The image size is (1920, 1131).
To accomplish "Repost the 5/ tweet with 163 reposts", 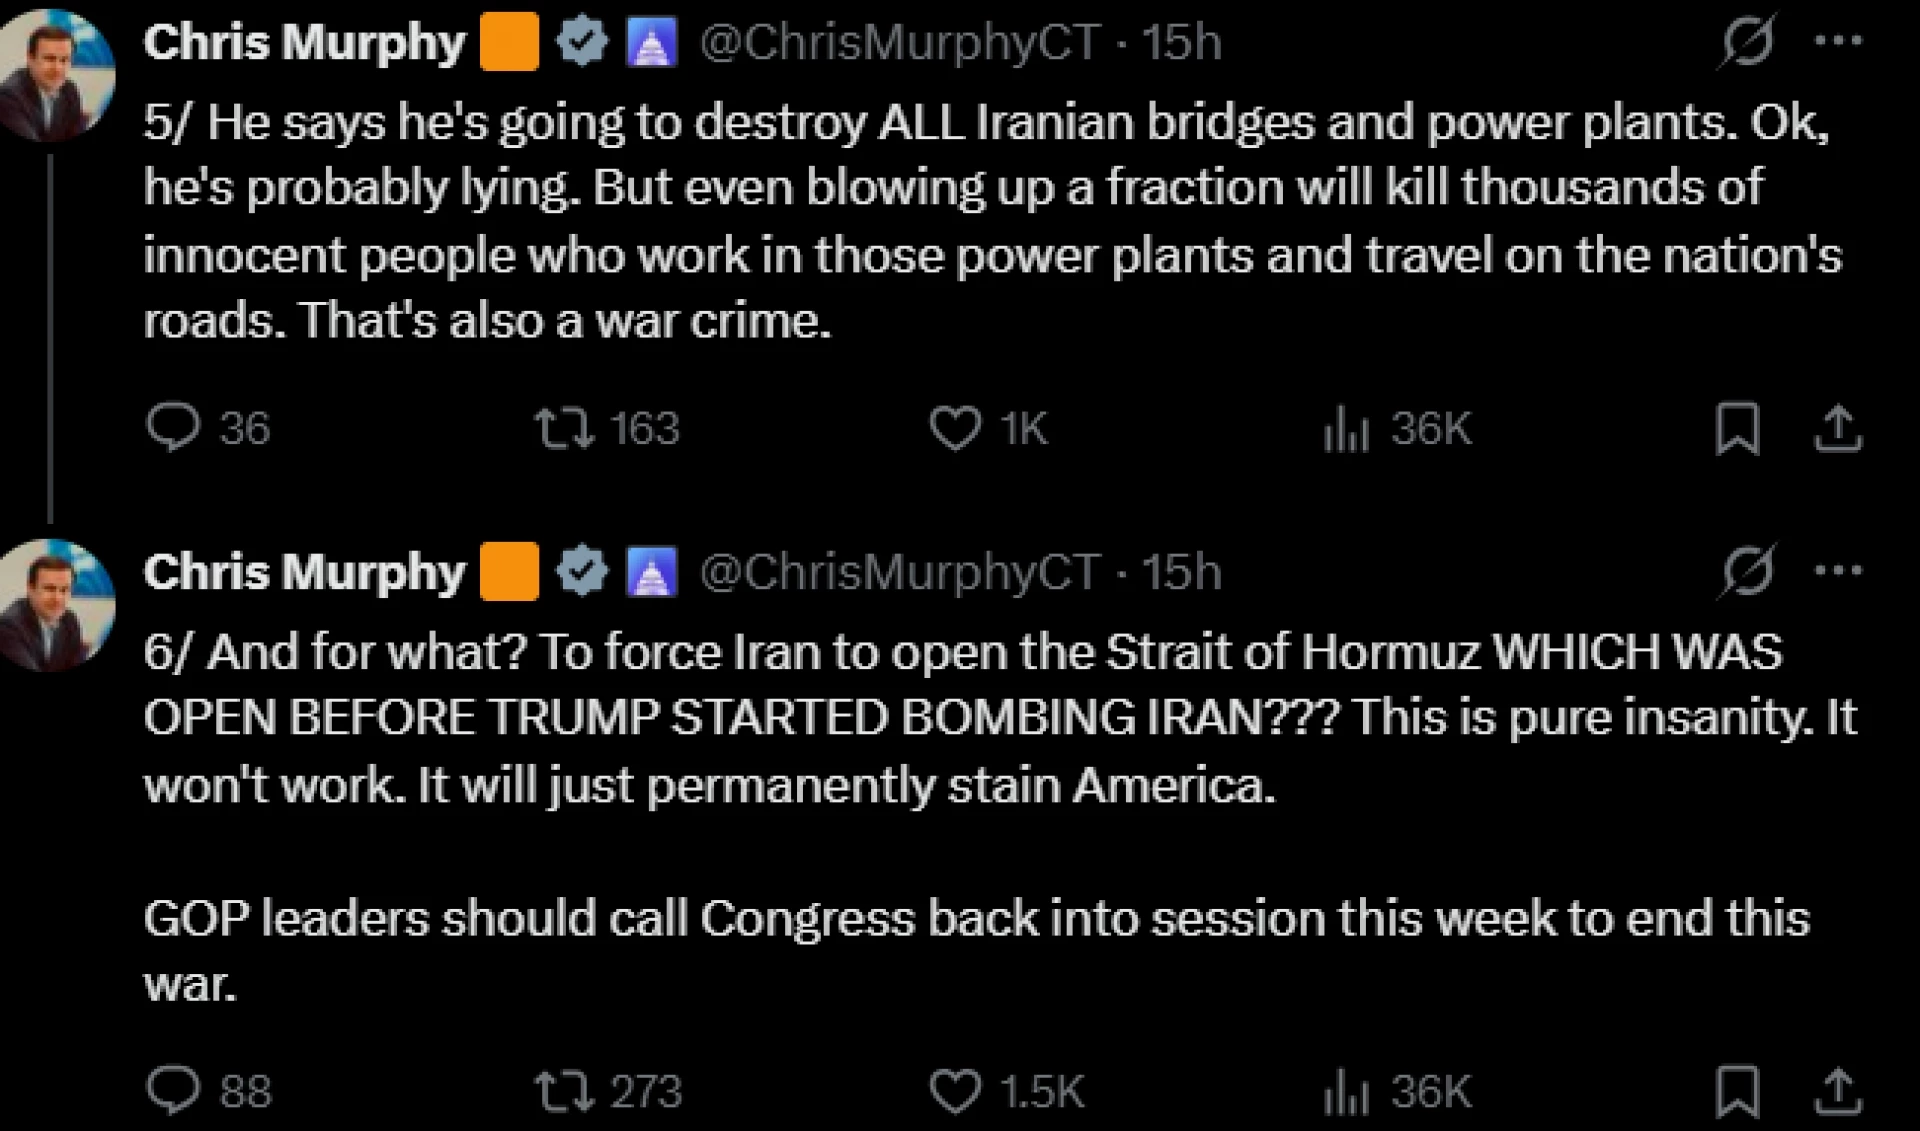I will 565,428.
